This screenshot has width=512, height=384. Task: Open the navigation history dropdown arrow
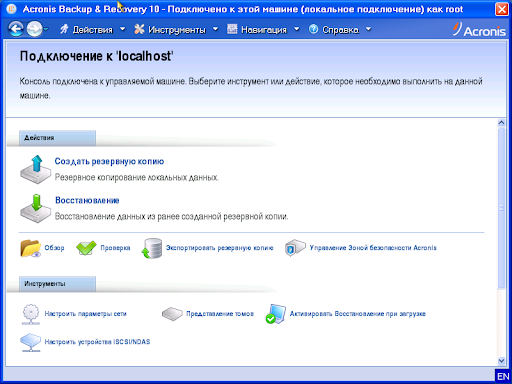coord(46,29)
